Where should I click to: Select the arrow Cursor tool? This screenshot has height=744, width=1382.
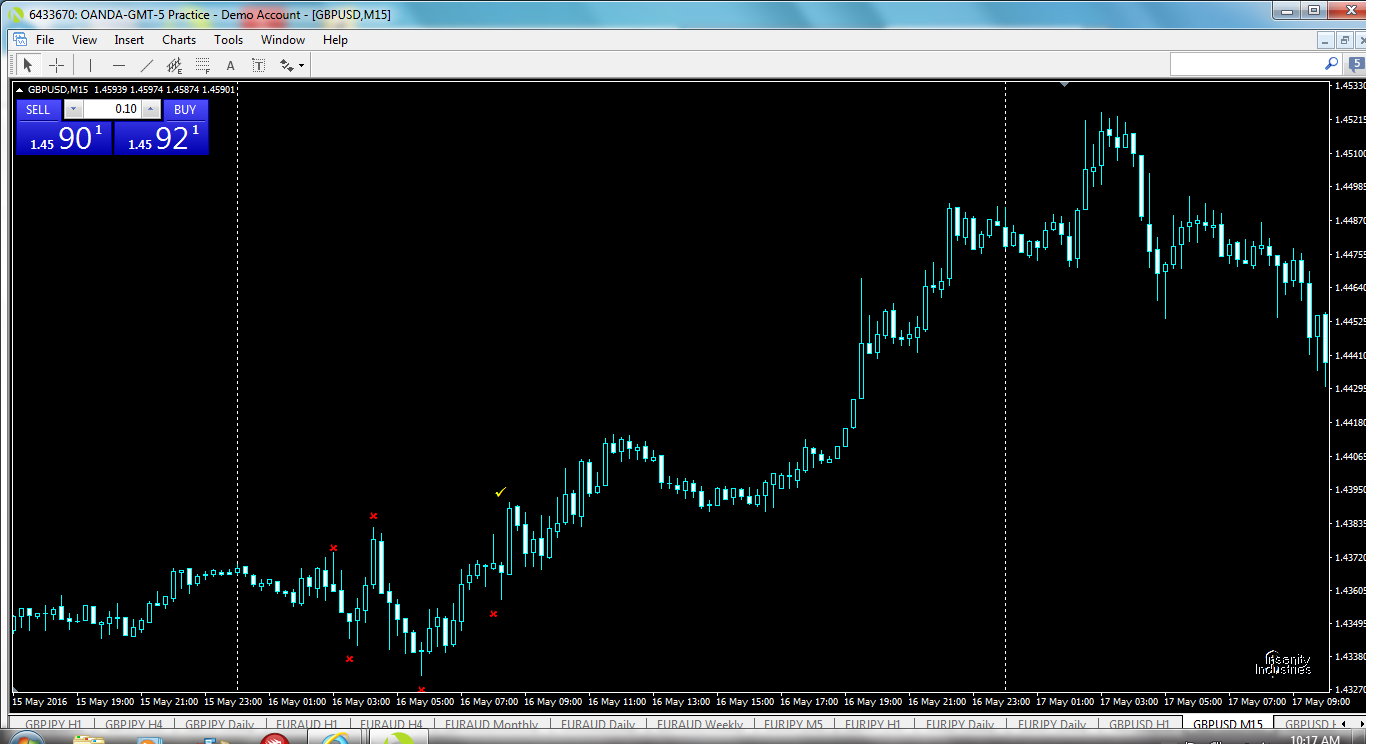pos(28,65)
